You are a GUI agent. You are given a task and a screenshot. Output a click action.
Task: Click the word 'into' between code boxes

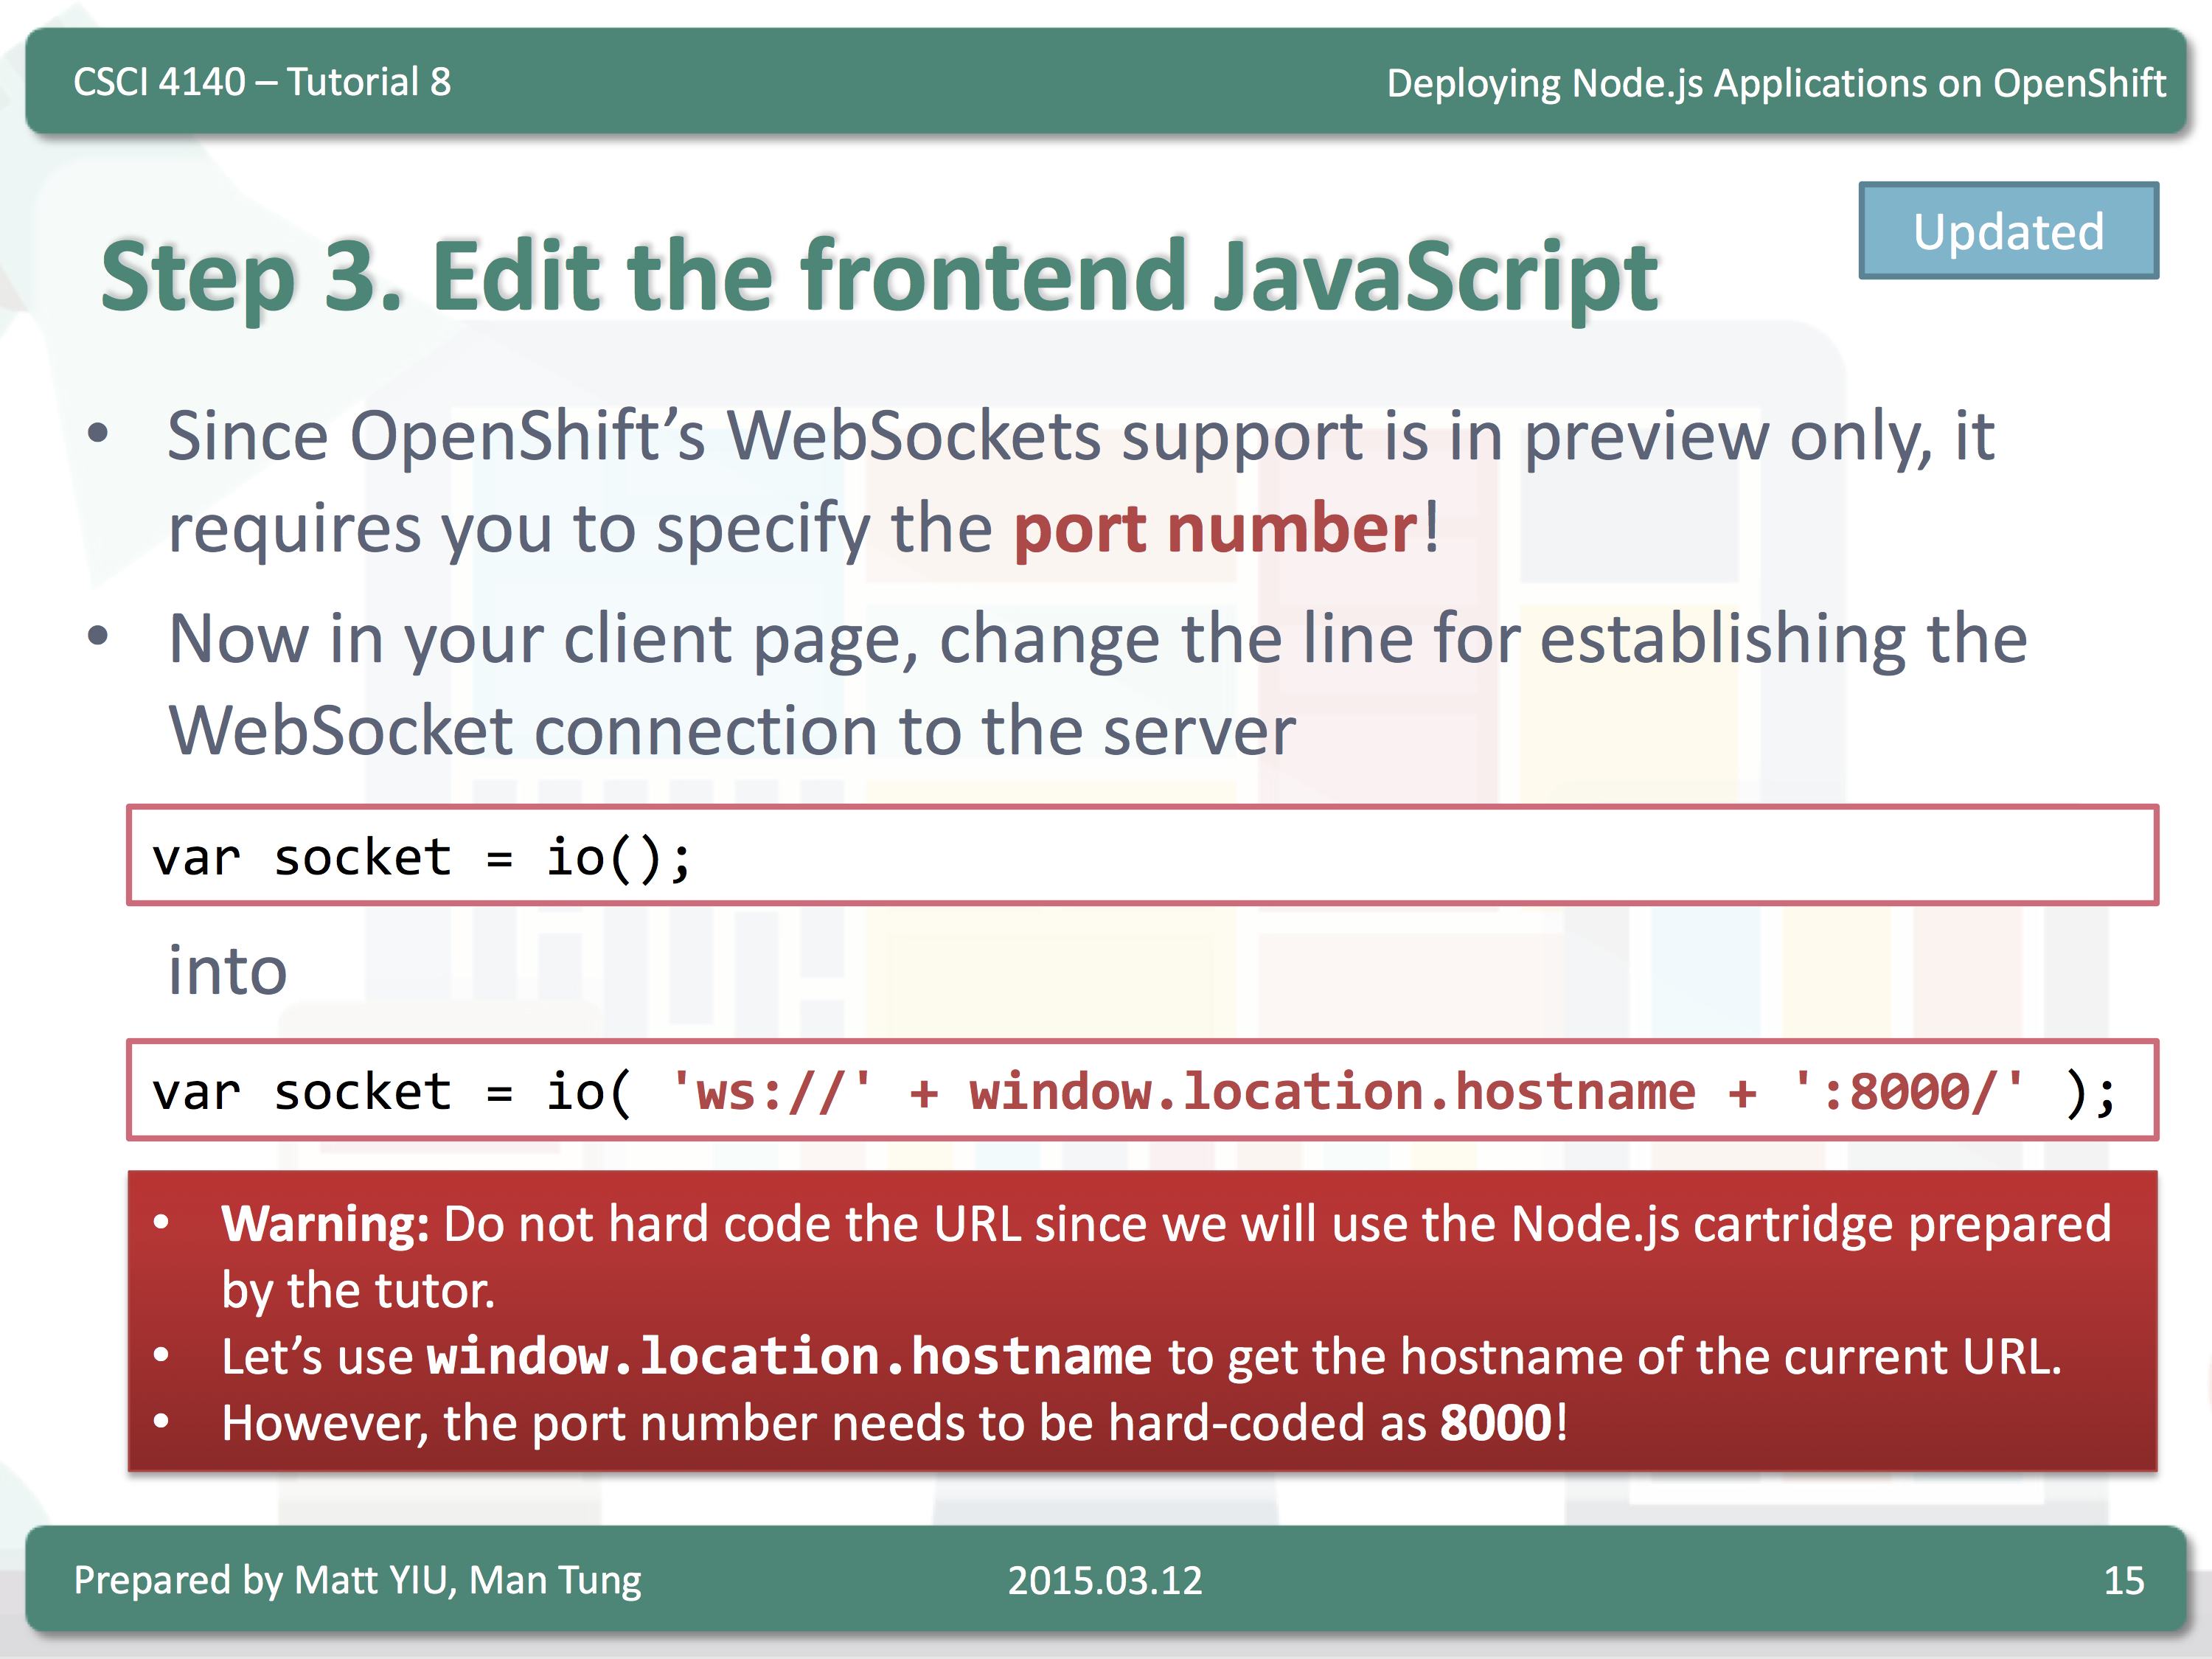[x=228, y=970]
